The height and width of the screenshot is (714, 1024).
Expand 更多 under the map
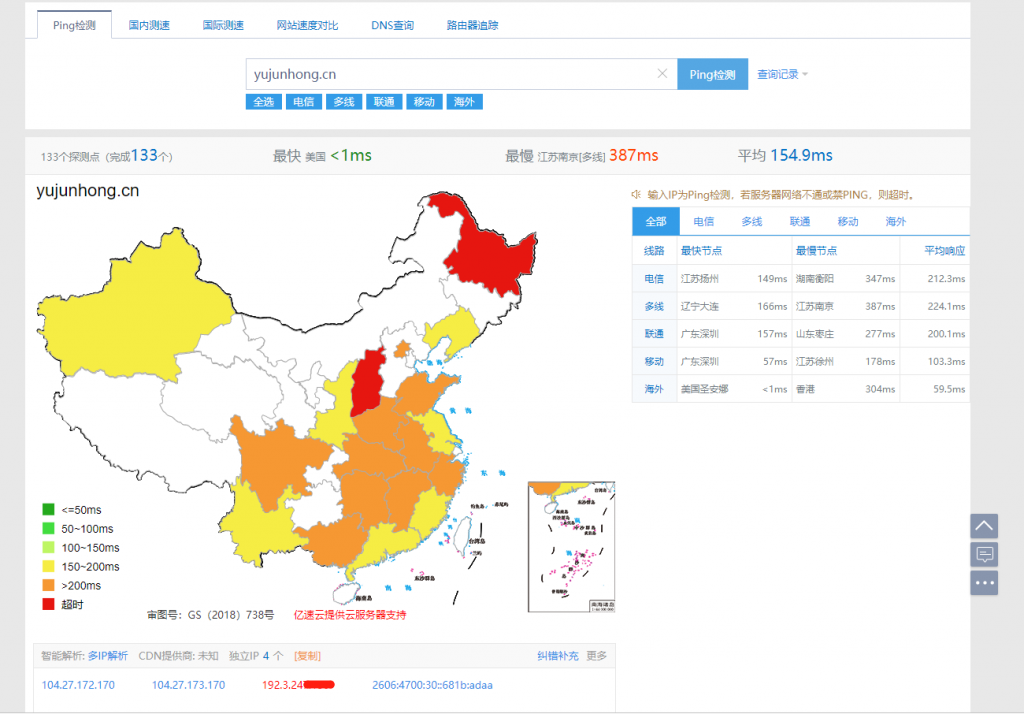pyautogui.click(x=596, y=656)
